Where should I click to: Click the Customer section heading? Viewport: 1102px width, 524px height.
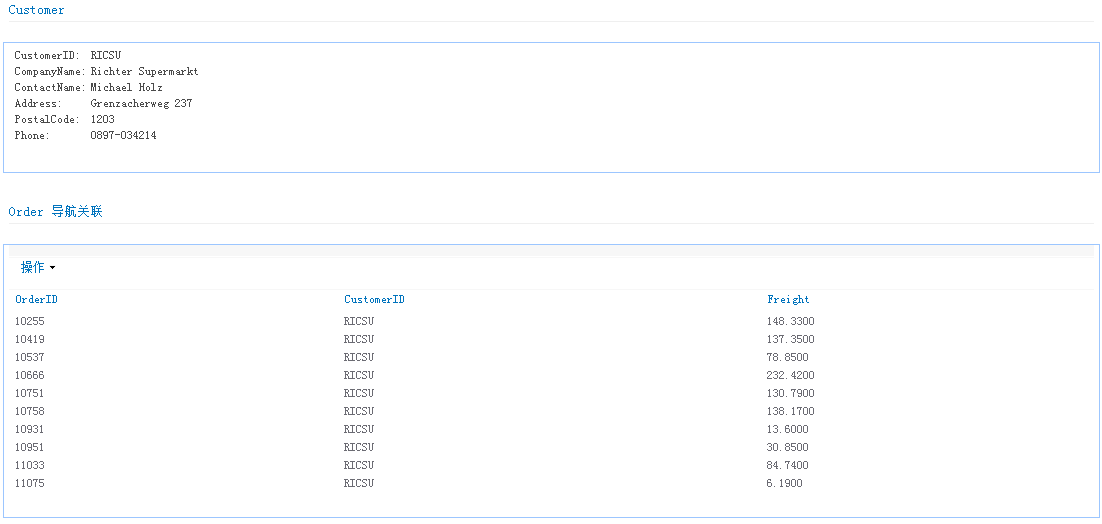click(36, 10)
